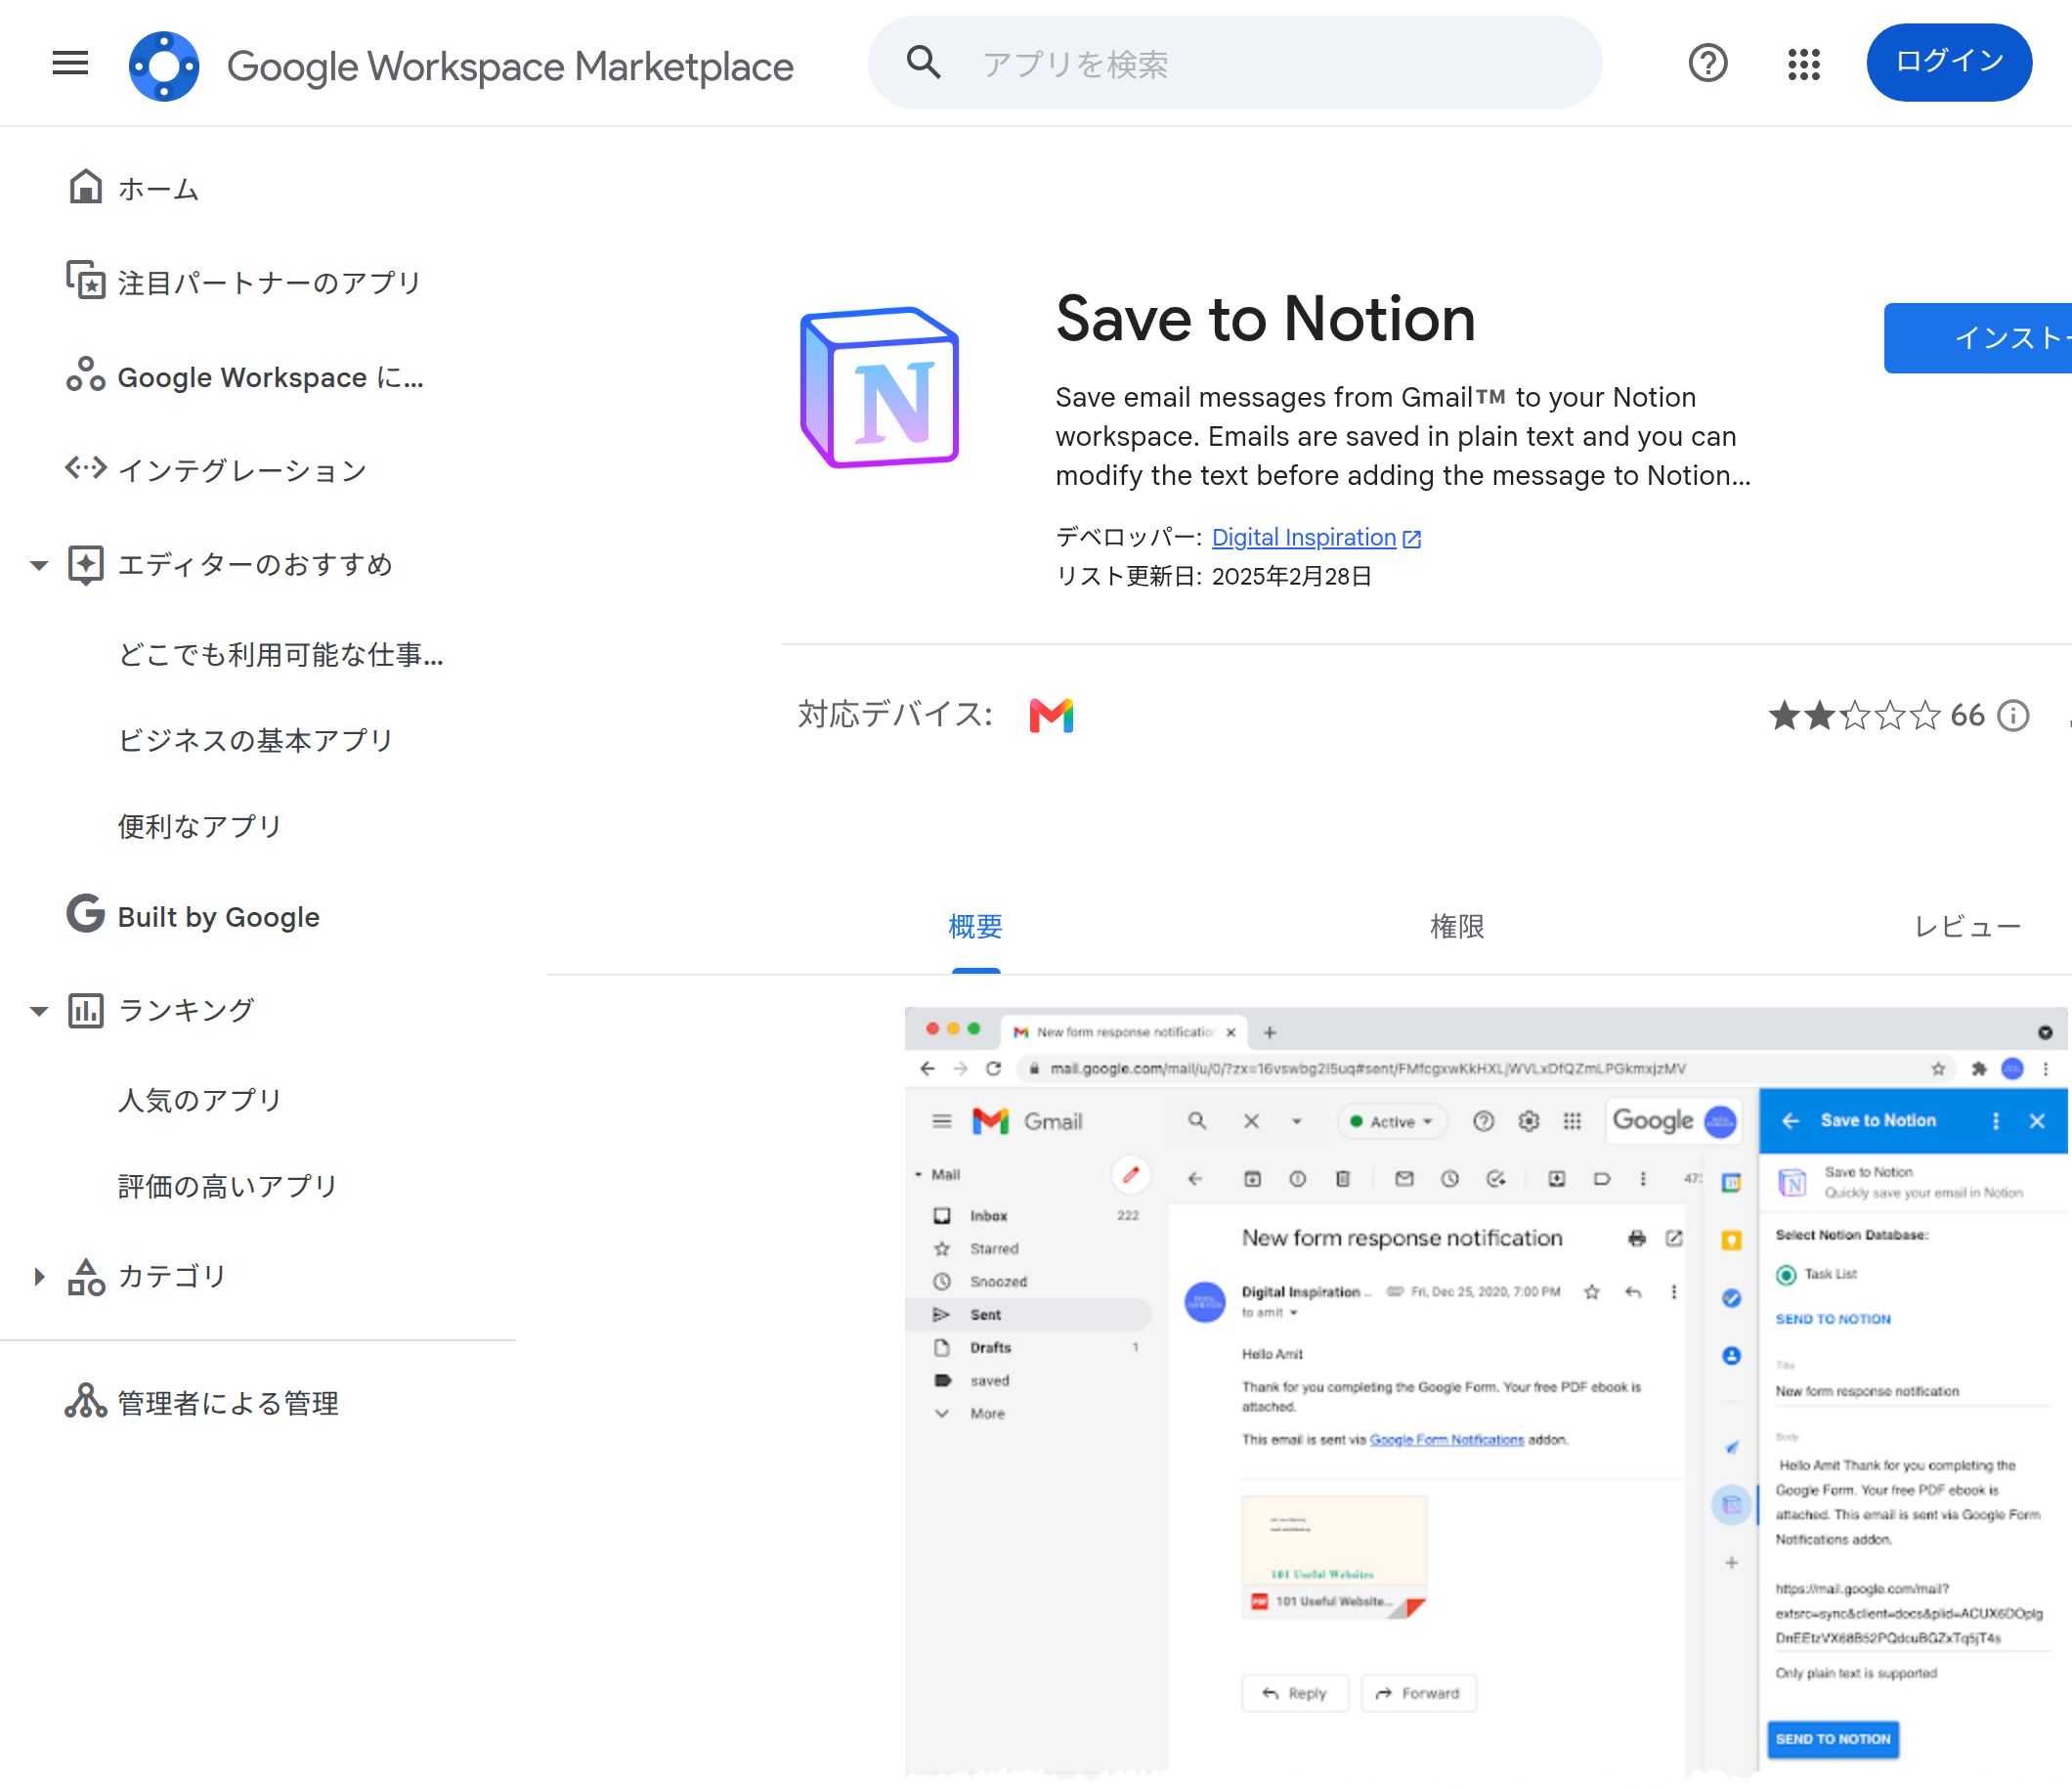Collapse the エディターのおすすめ section arrow
Viewport: 2072px width, 1789px height.
coord(39,565)
